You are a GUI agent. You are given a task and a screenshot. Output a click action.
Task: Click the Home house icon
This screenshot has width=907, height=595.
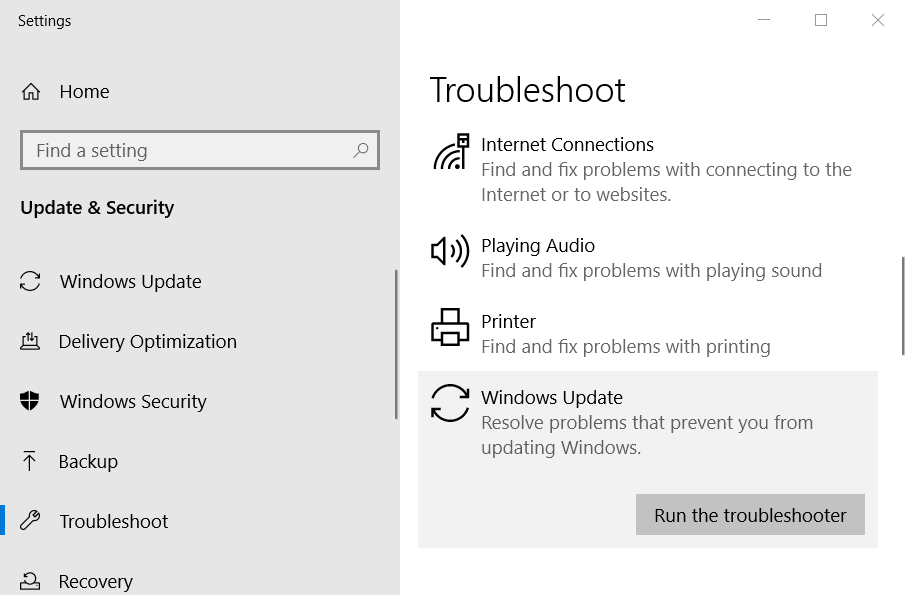pyautogui.click(x=31, y=91)
